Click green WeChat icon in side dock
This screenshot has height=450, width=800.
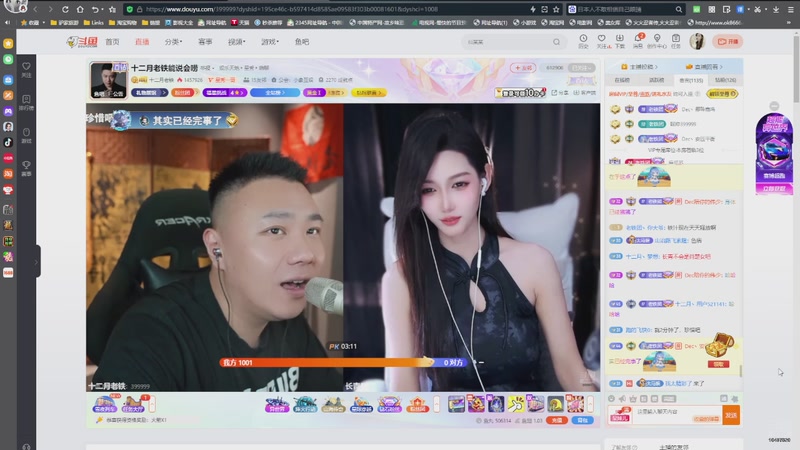click(8, 59)
